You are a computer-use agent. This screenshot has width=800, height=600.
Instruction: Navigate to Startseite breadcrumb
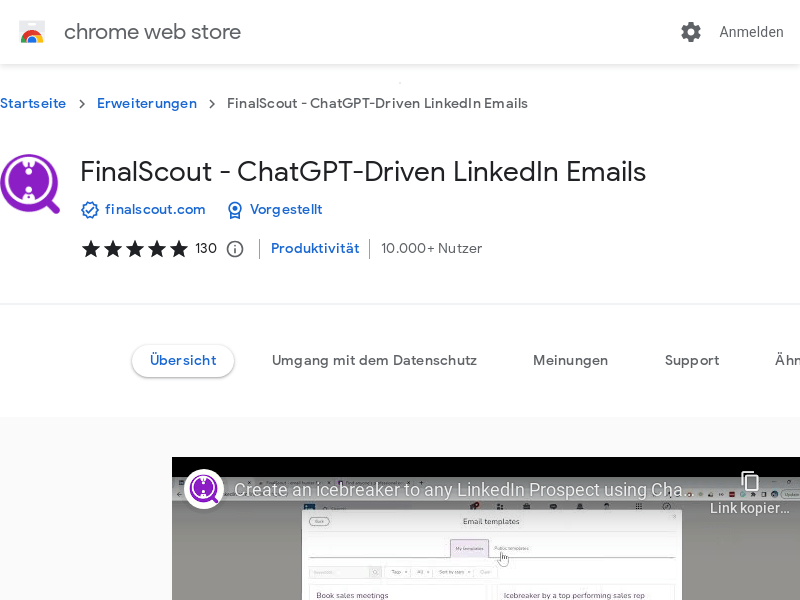(33, 104)
